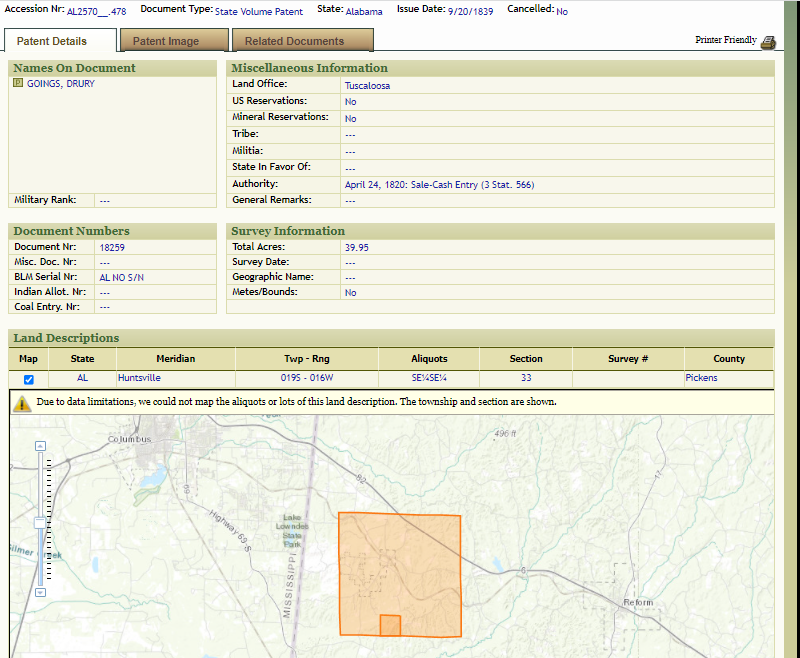Click the Pickens county link

click(x=701, y=378)
